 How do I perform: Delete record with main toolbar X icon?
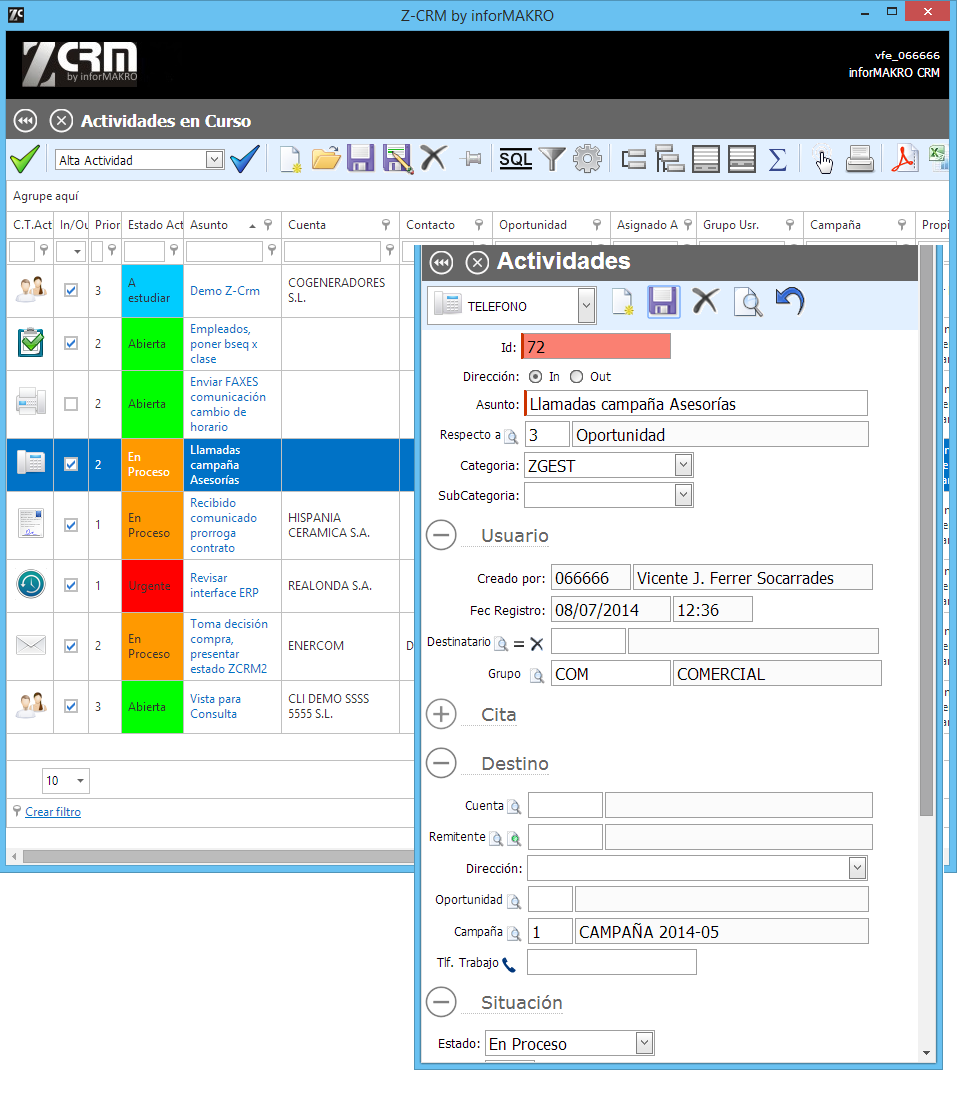pyautogui.click(x=433, y=159)
